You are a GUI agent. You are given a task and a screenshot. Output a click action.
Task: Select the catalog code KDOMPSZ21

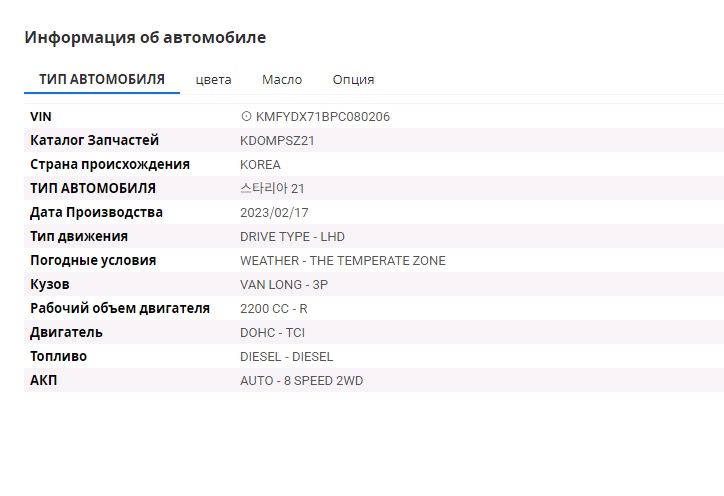point(277,141)
